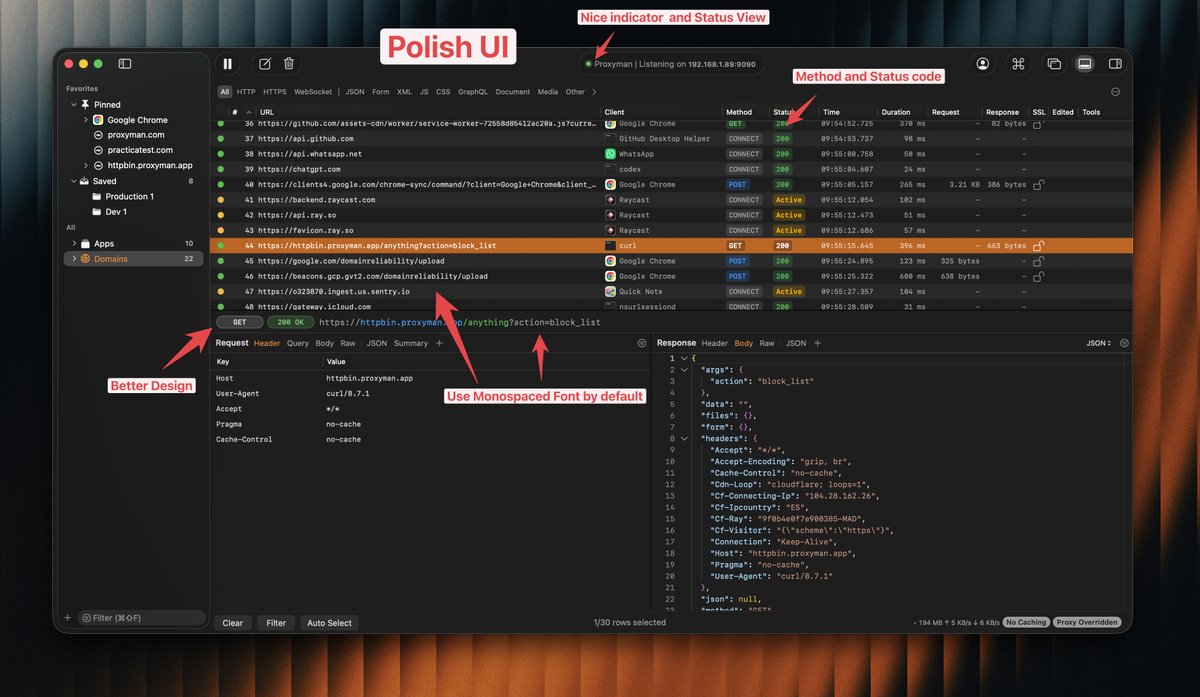The width and height of the screenshot is (1200, 697).
Task: Click the sidebar Filter search field
Action: [x=142, y=618]
